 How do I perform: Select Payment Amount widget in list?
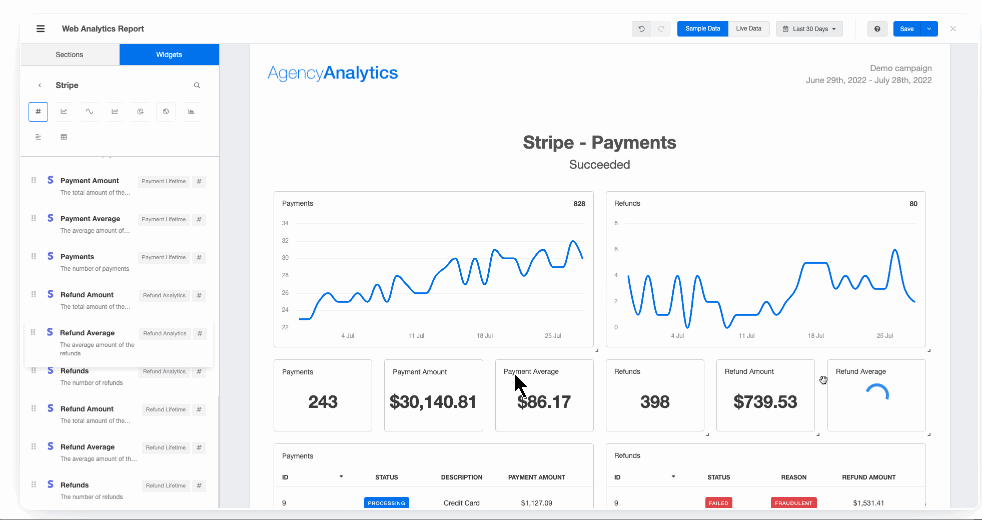(90, 181)
